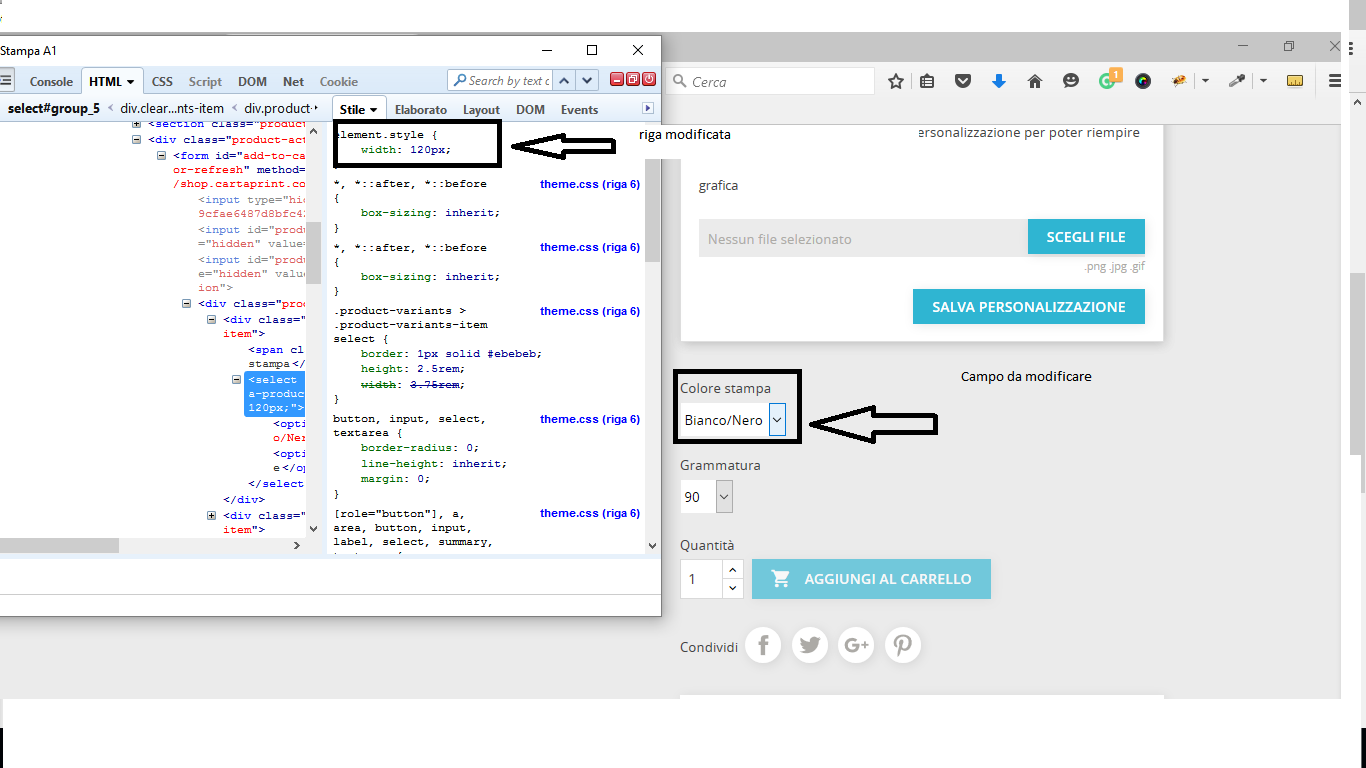Jump to next Firebug search match
This screenshot has width=1366, height=768.
coord(587,81)
